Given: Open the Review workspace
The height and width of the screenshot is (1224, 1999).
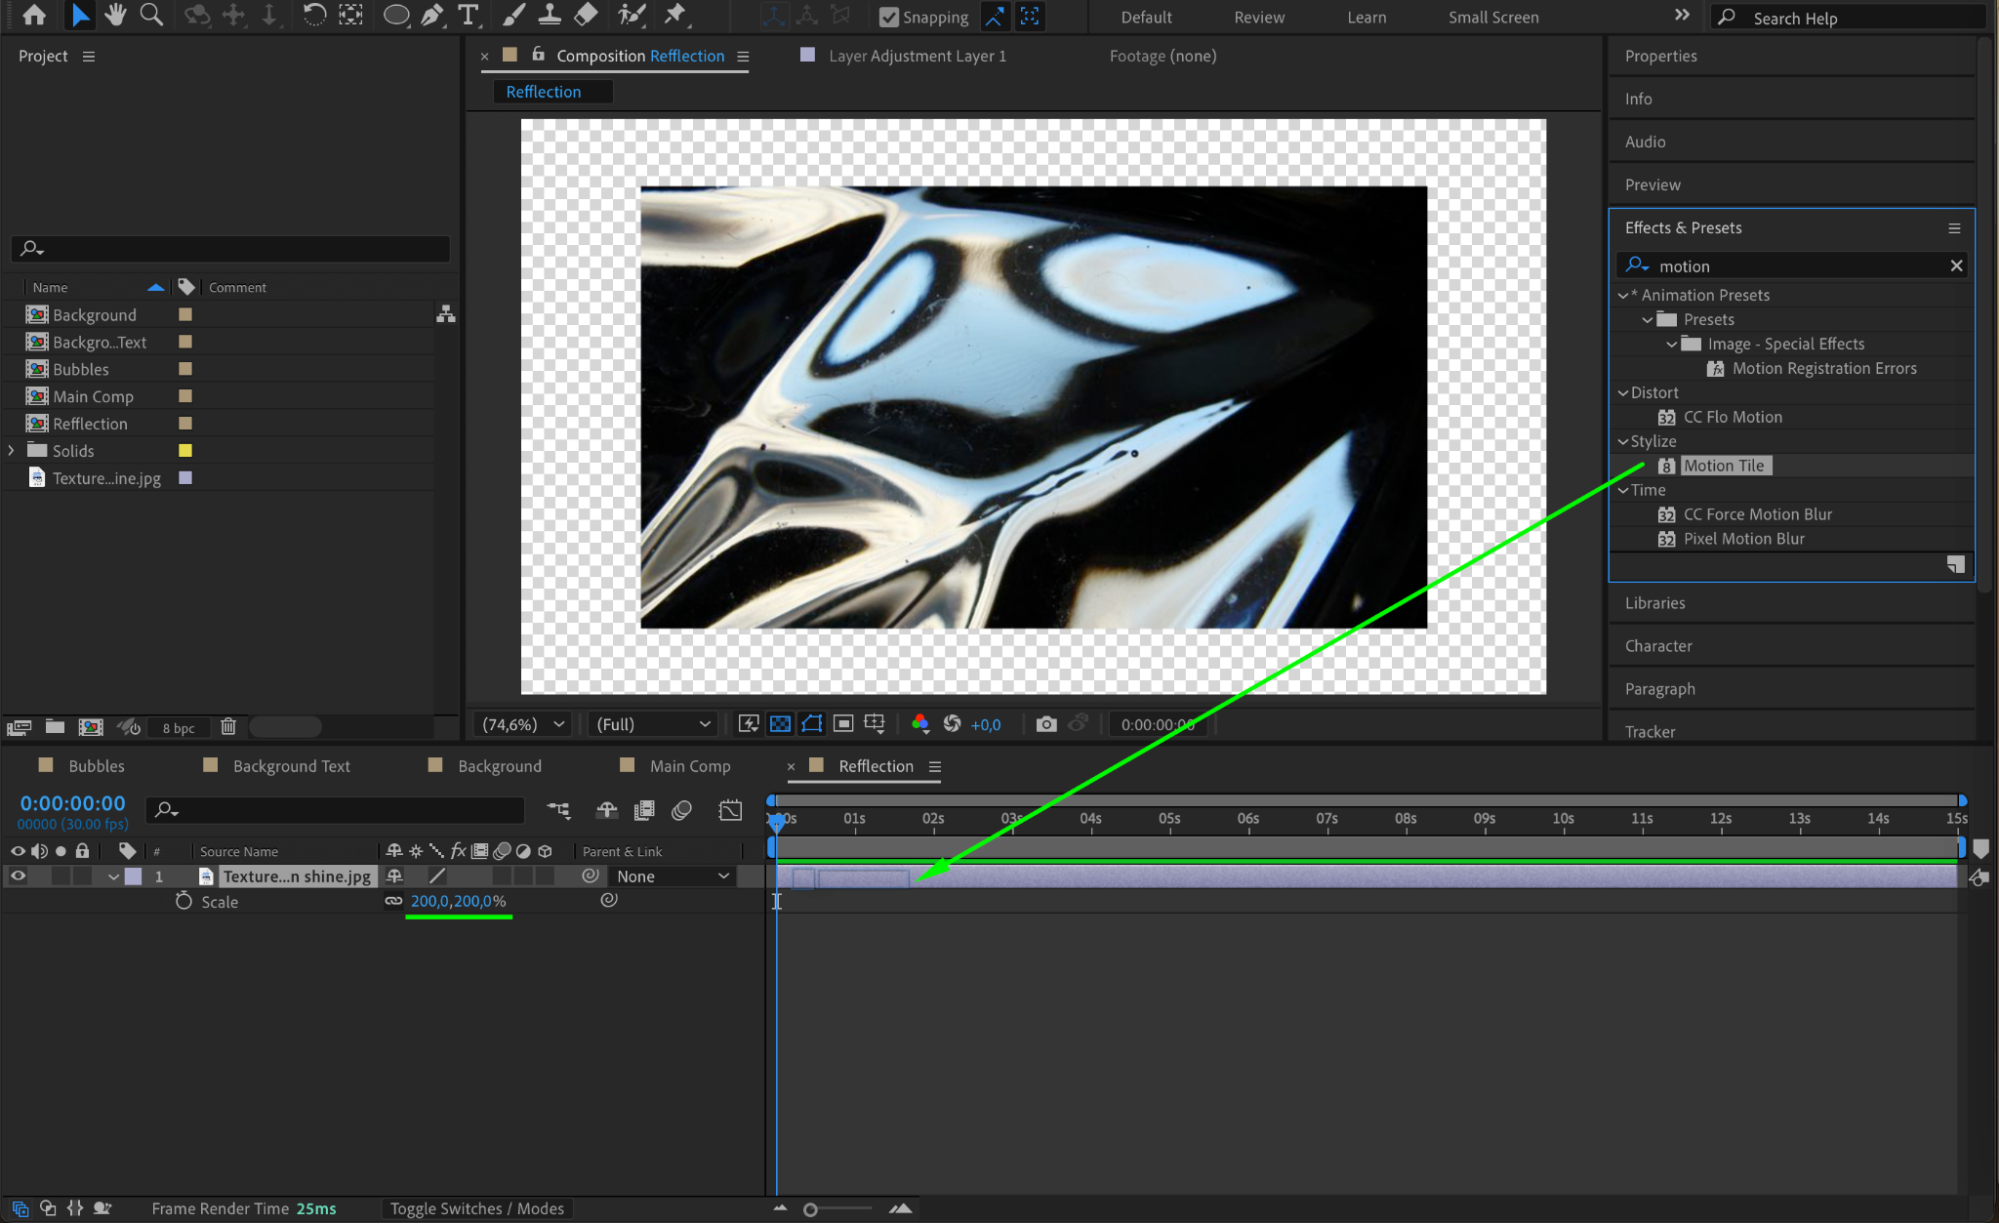Looking at the screenshot, I should [1258, 17].
